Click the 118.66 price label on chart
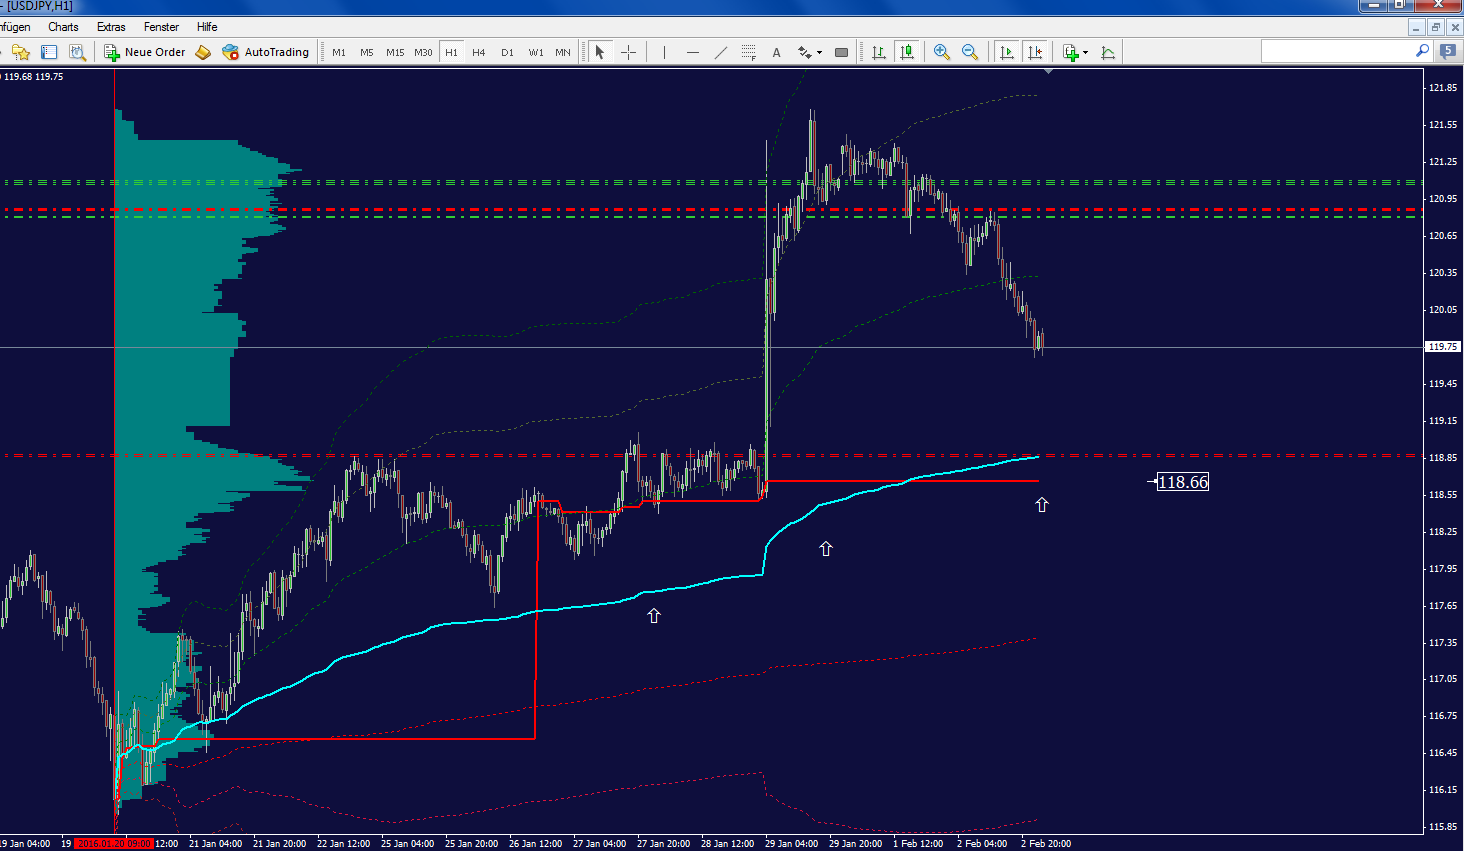 coord(1182,482)
